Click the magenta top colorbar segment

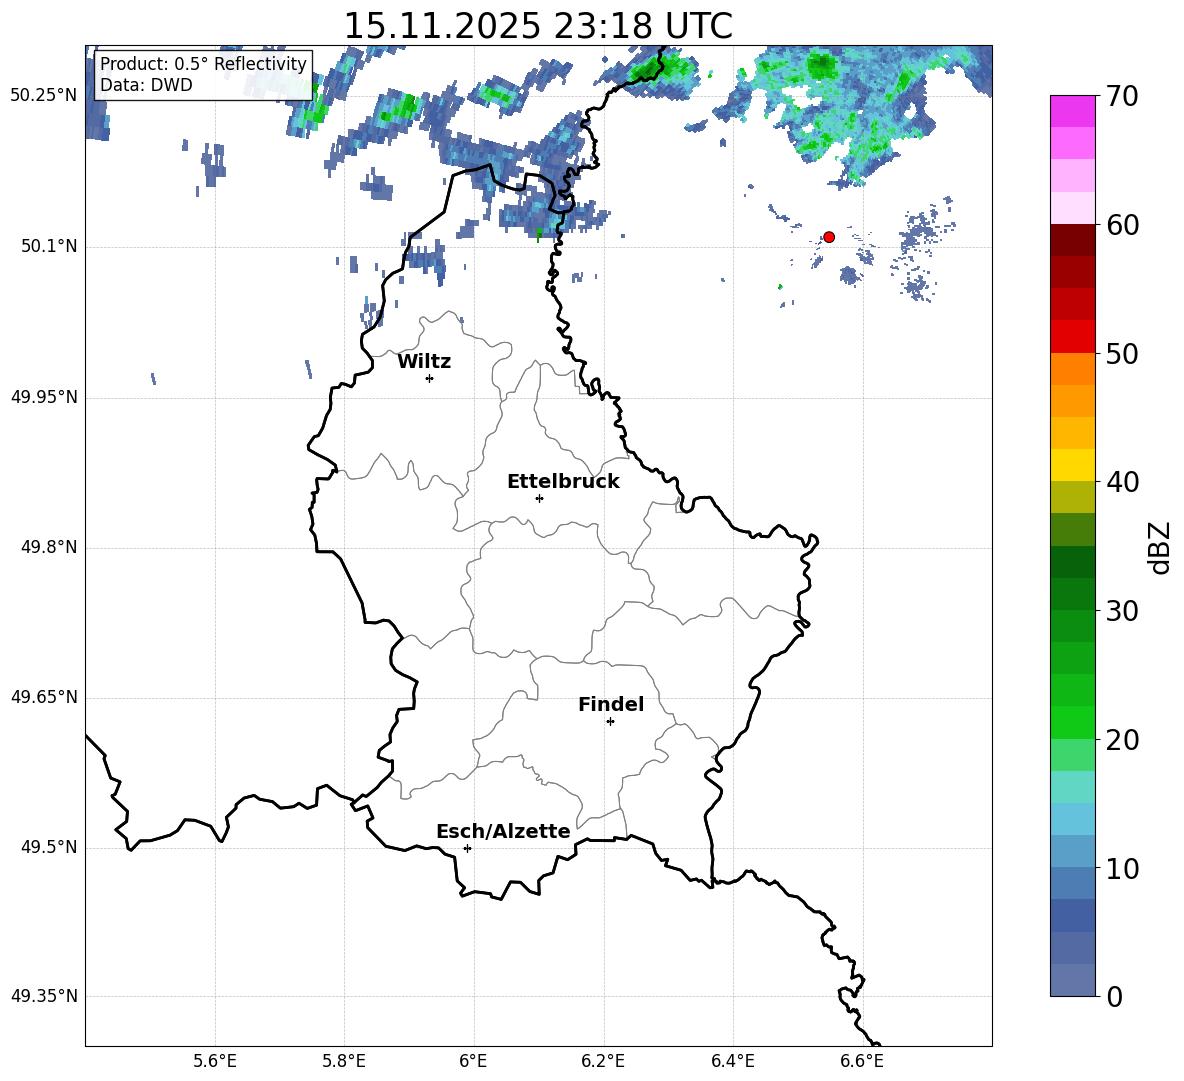(1073, 111)
